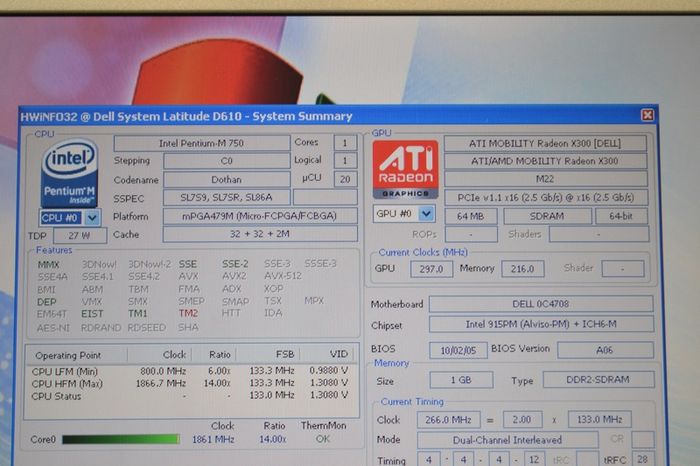The height and width of the screenshot is (466, 700).
Task: Click the Ratio column header in operating table
Action: pos(214,355)
